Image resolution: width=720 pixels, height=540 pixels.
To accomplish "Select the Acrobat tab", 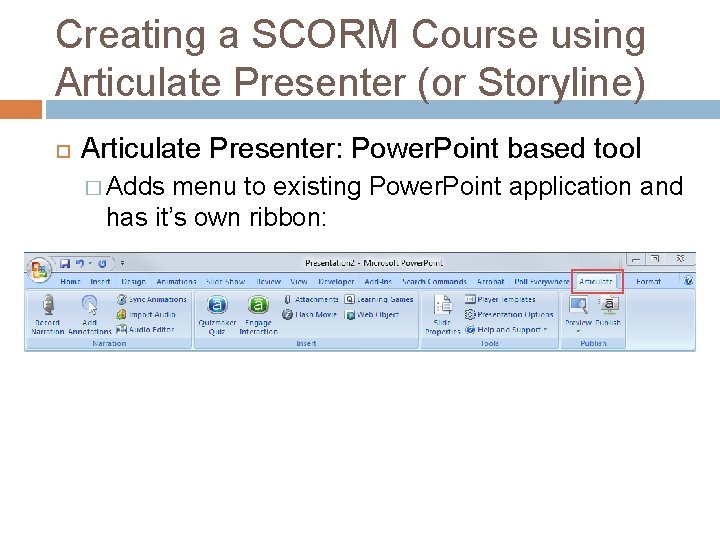I will coord(490,281).
